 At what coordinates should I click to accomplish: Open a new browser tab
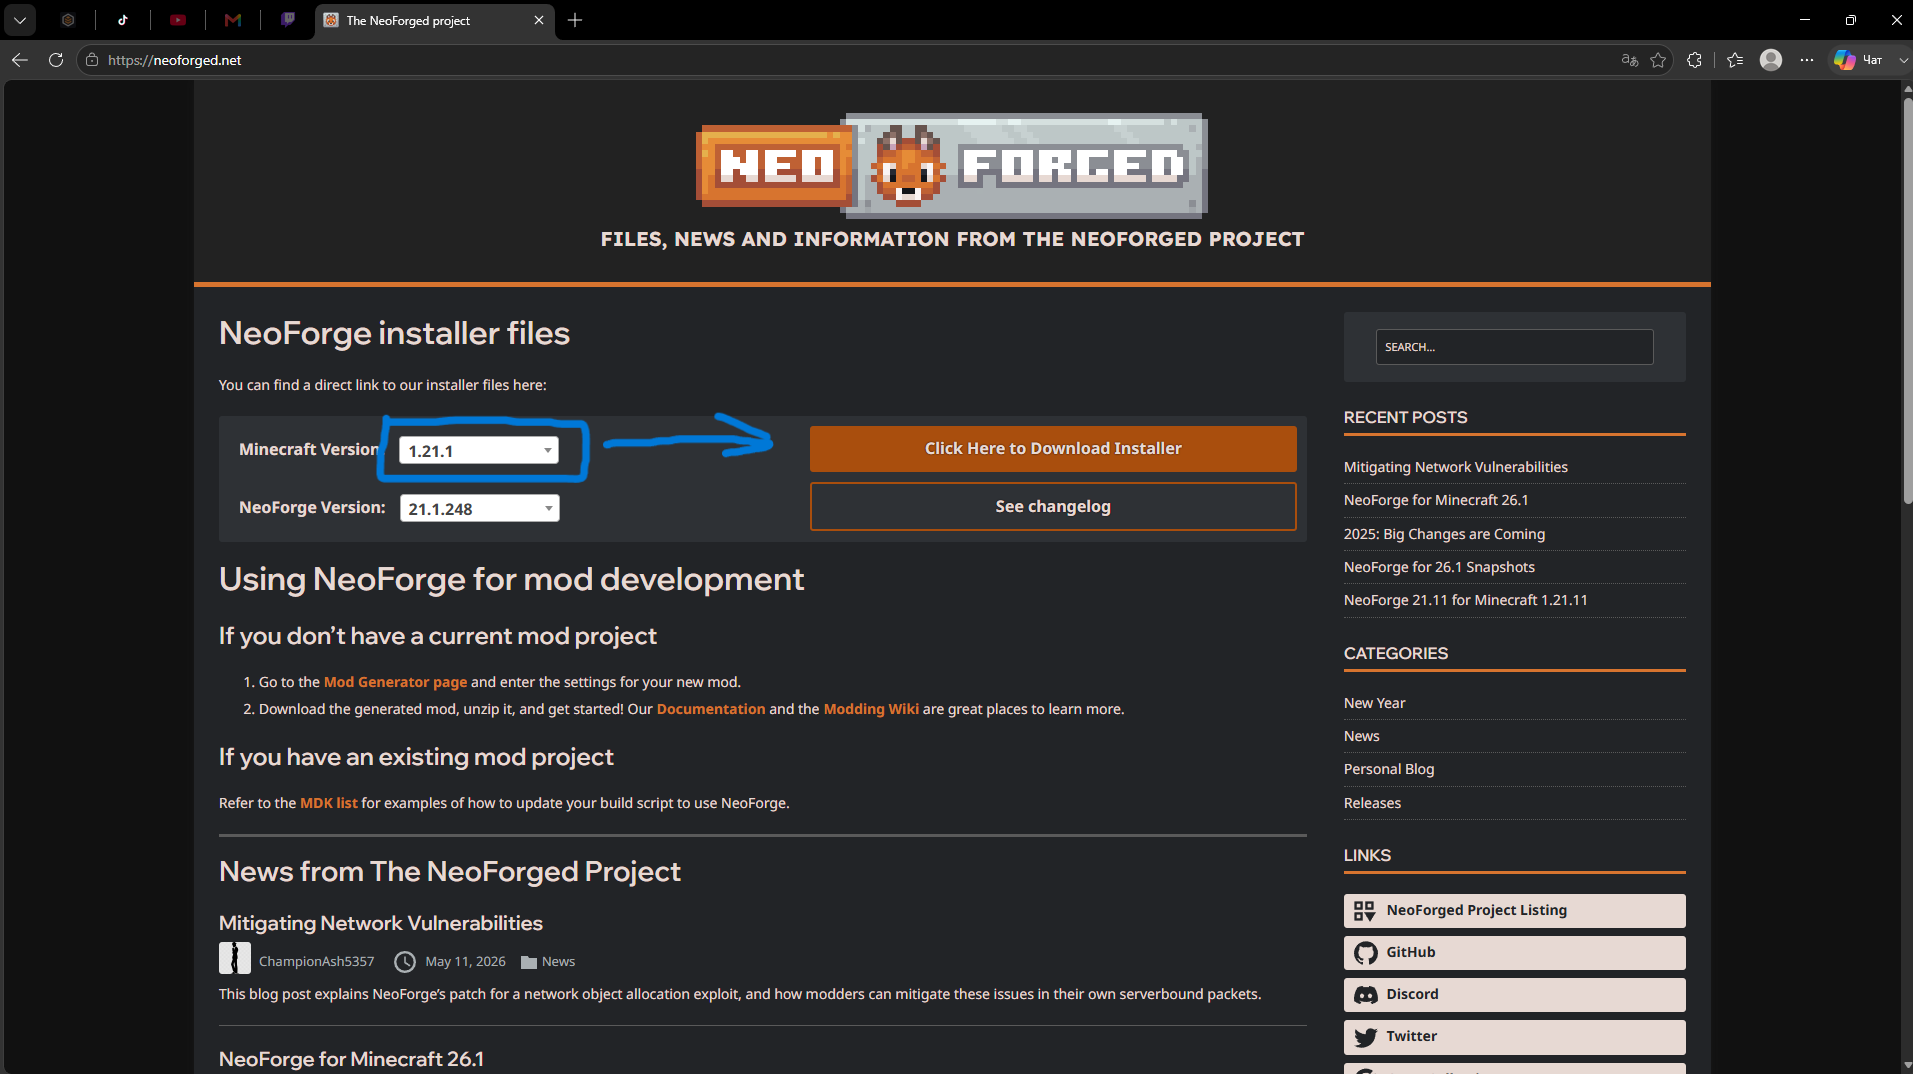(x=575, y=20)
